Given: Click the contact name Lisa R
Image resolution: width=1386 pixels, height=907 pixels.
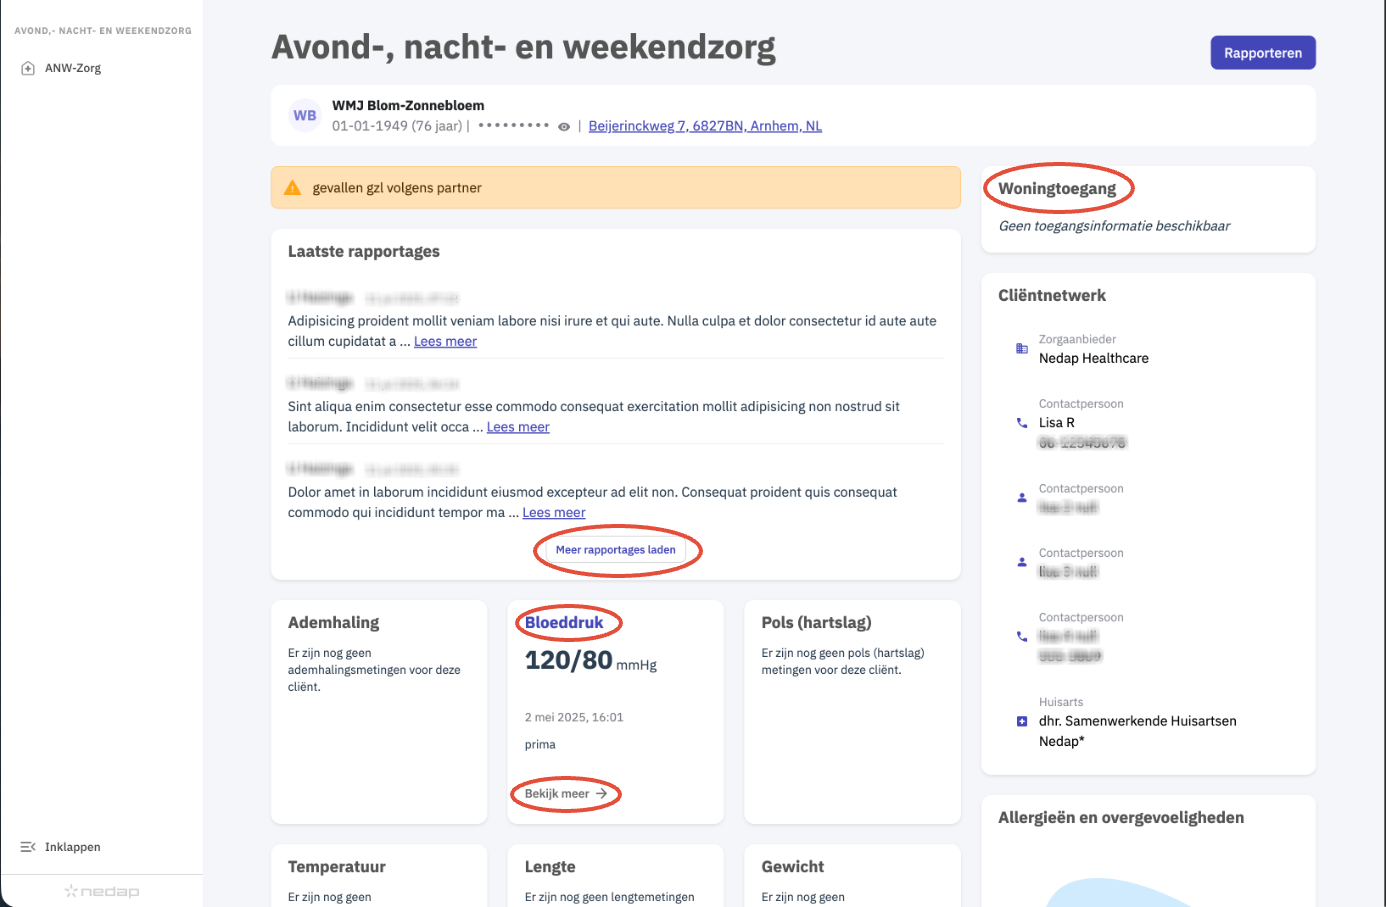Looking at the screenshot, I should [1057, 423].
